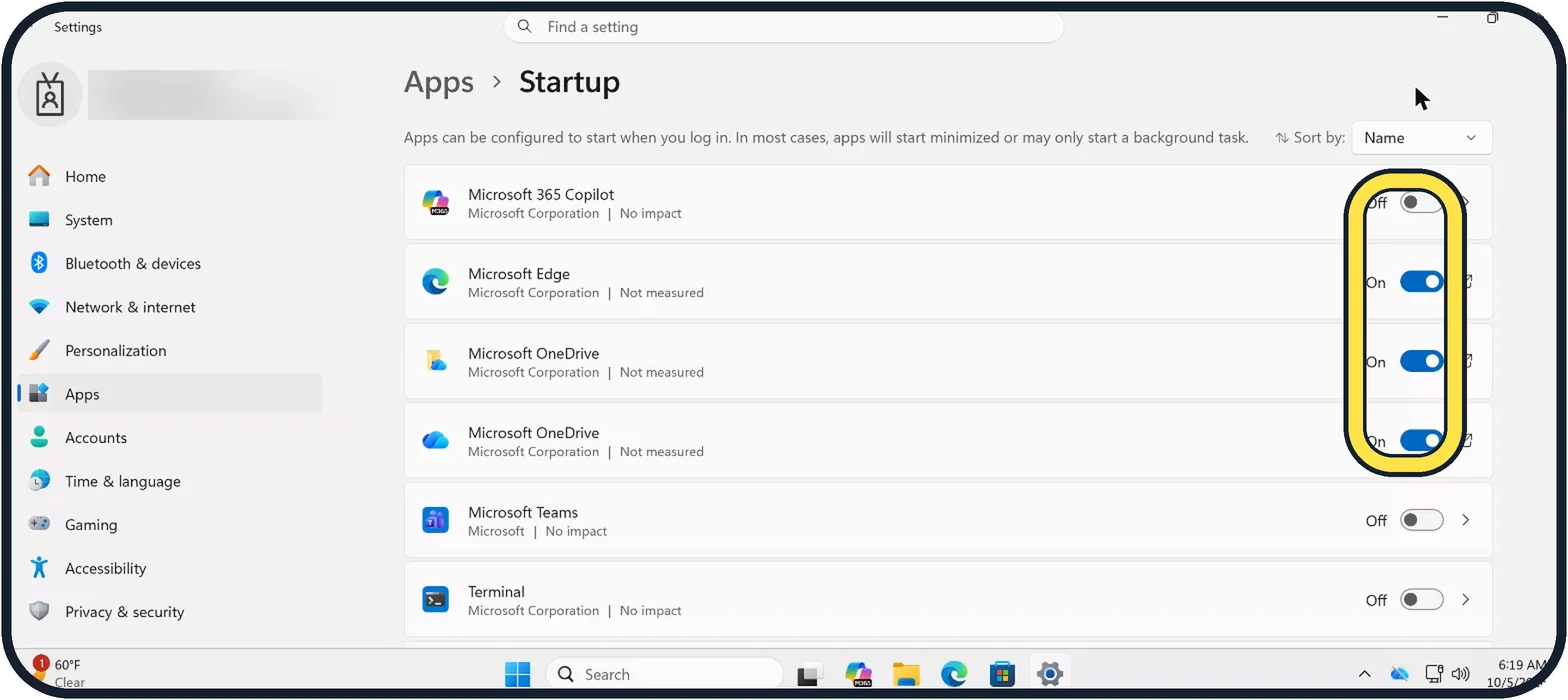Screen dimensions: 1568x700
Task: Expand Microsoft 365 Copilot row chevron
Action: point(1466,203)
